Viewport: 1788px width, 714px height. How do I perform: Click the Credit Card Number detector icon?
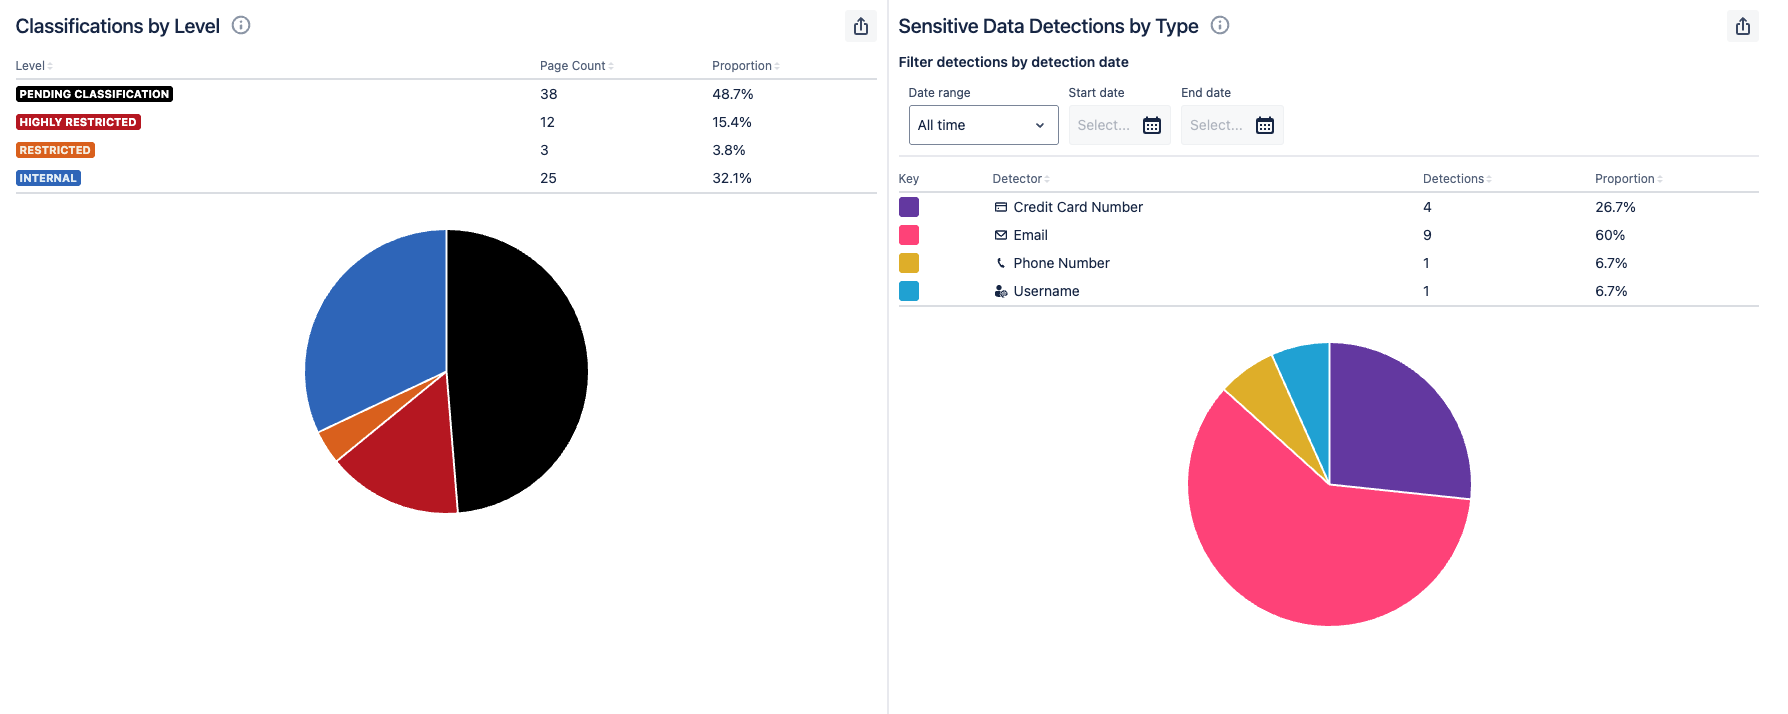[1000, 207]
